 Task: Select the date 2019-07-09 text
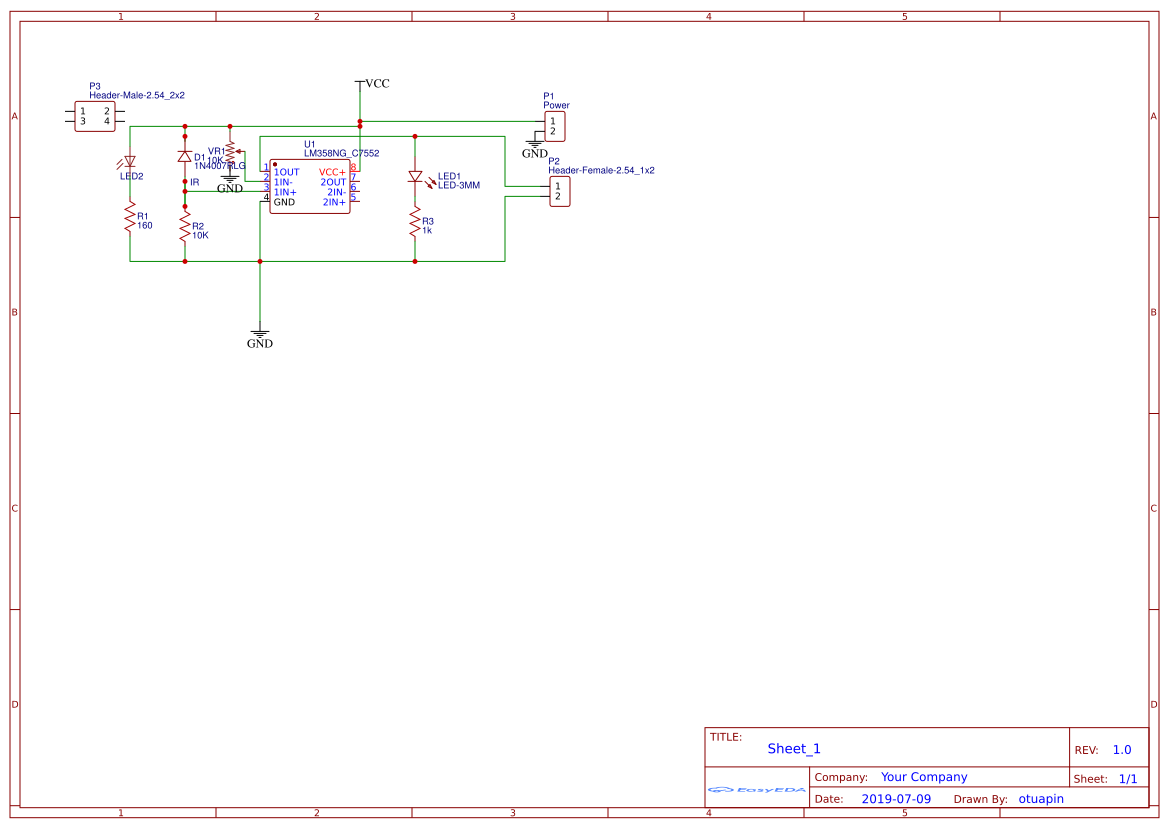pyautogui.click(x=897, y=798)
